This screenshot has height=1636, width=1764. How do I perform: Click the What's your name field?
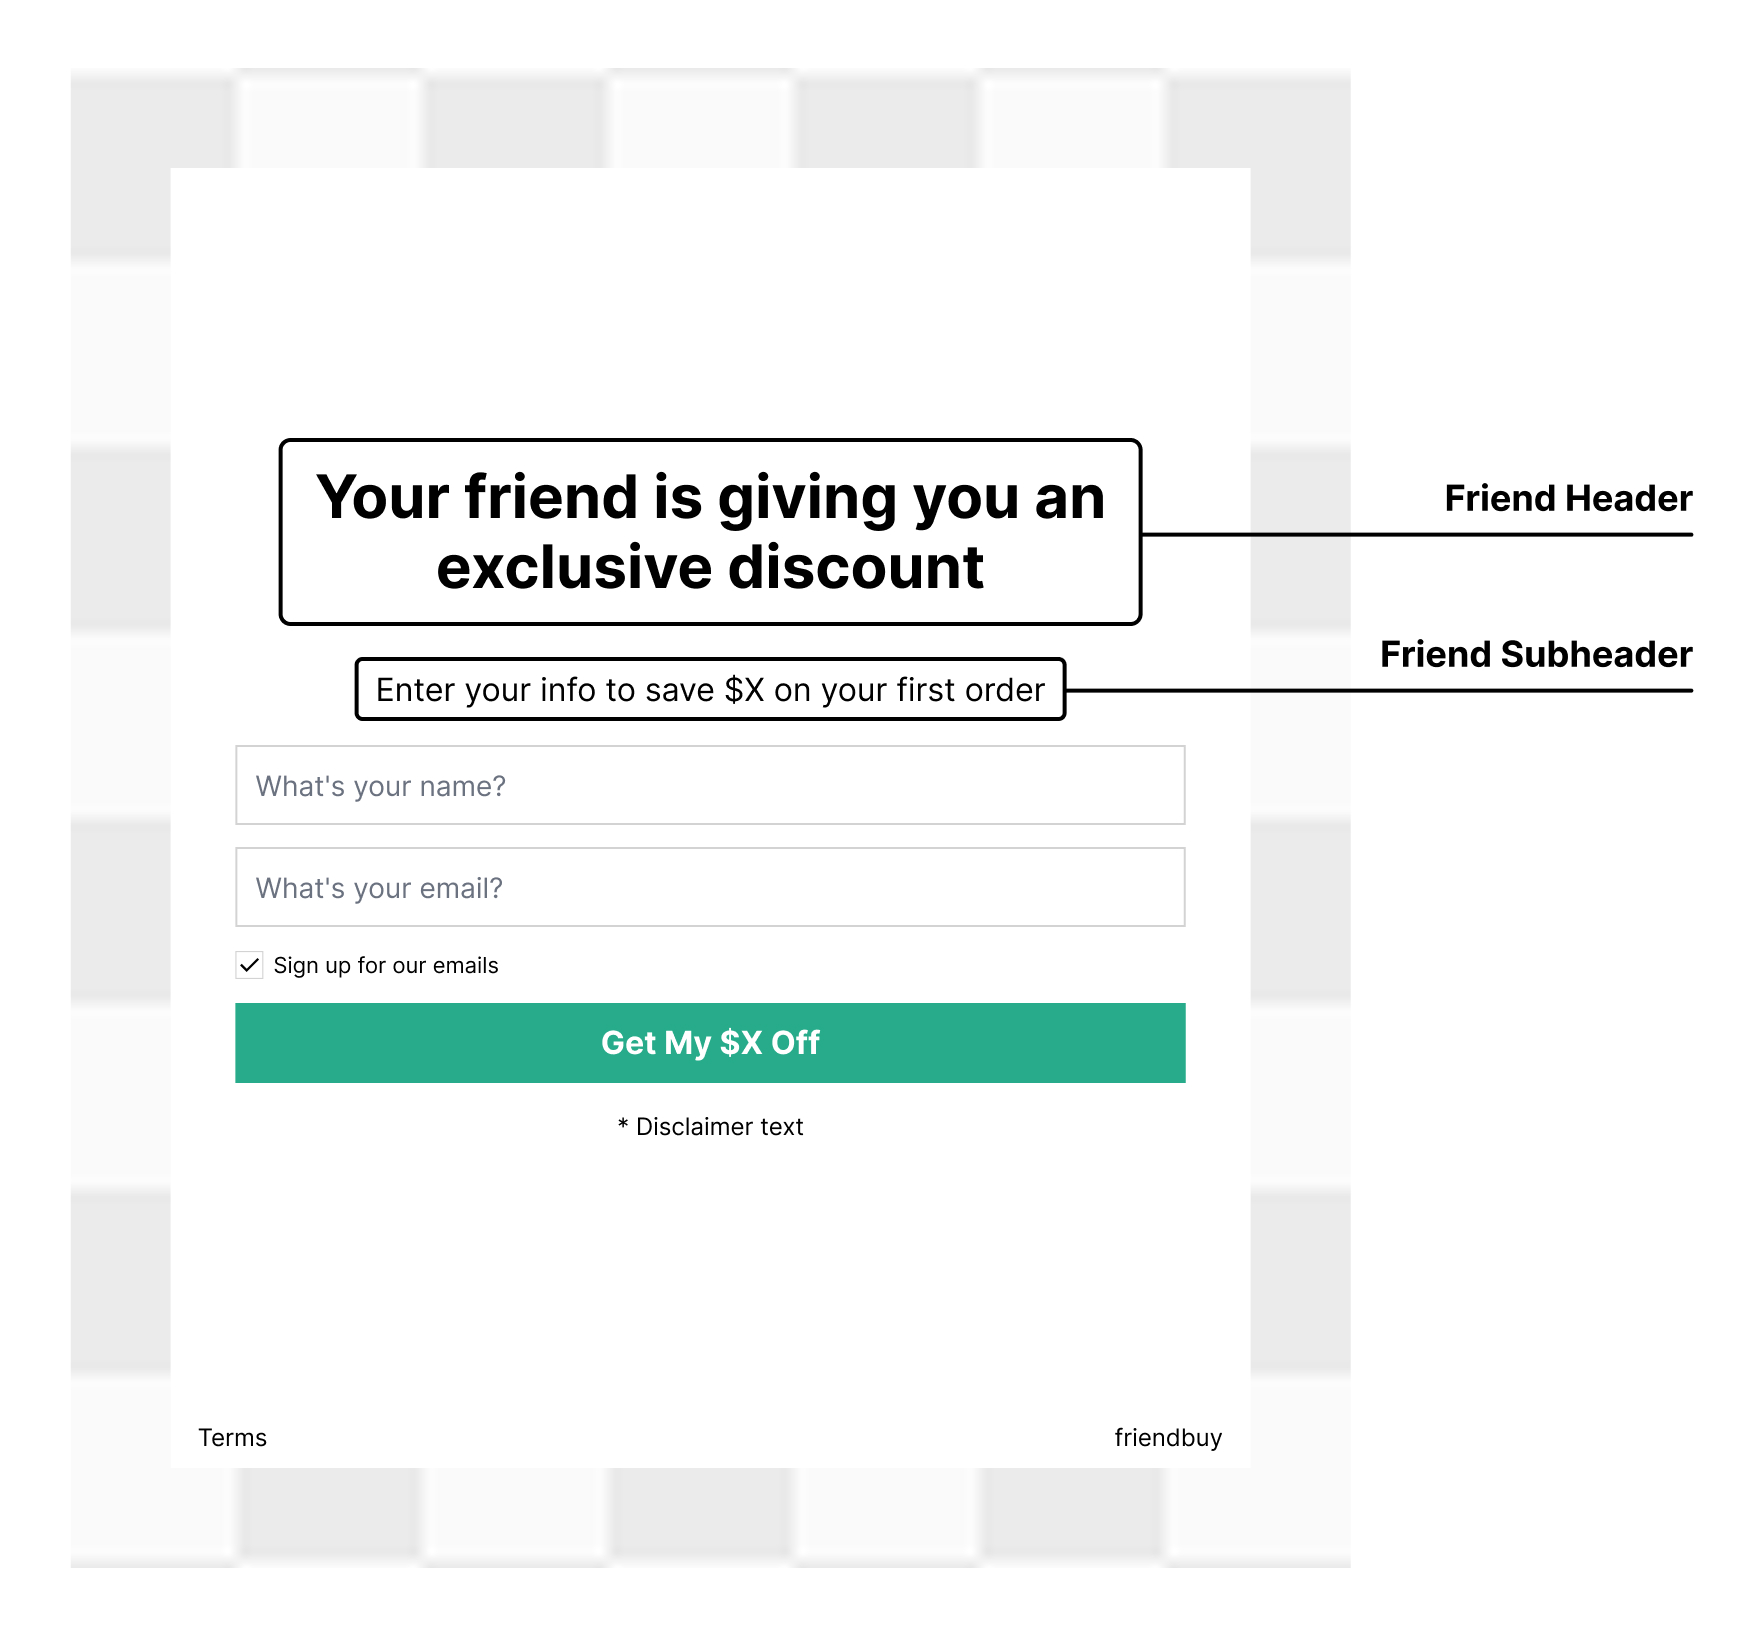(710, 786)
